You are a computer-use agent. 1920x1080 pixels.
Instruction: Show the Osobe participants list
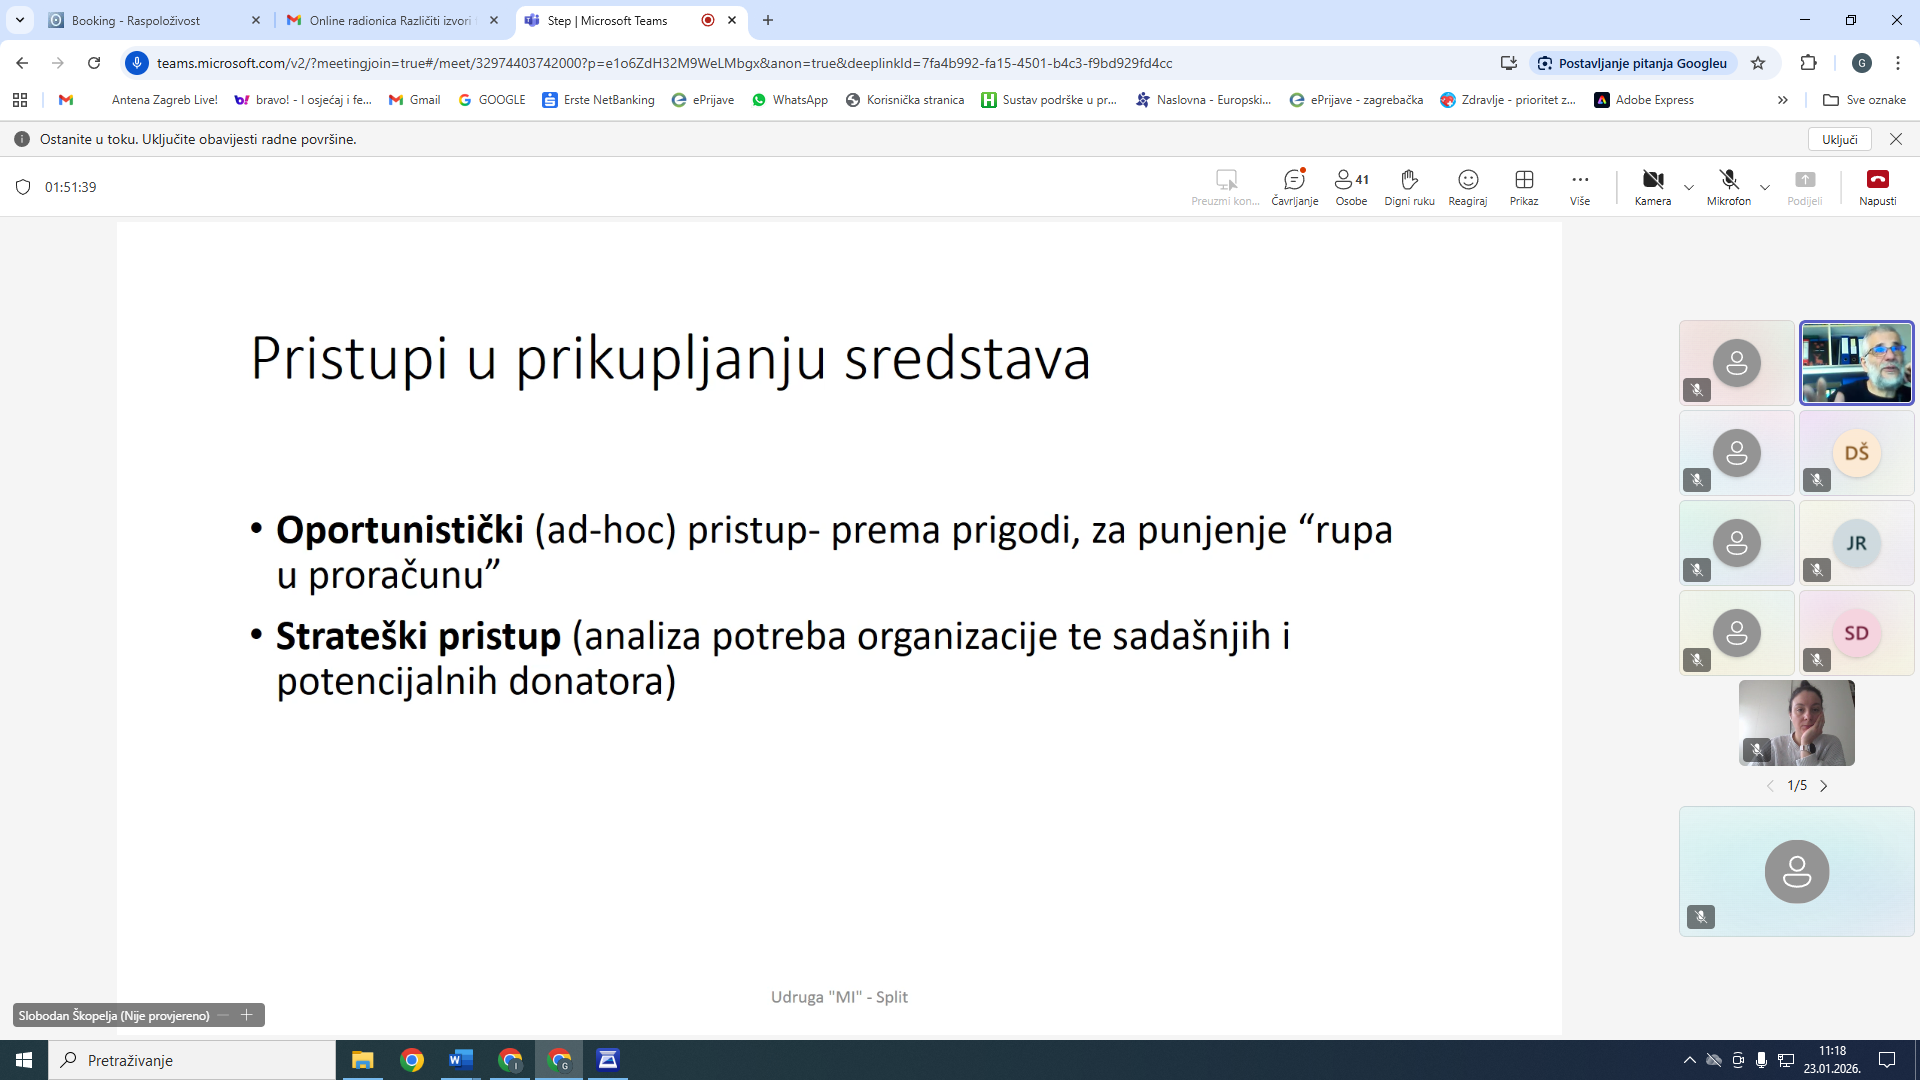(x=1351, y=186)
